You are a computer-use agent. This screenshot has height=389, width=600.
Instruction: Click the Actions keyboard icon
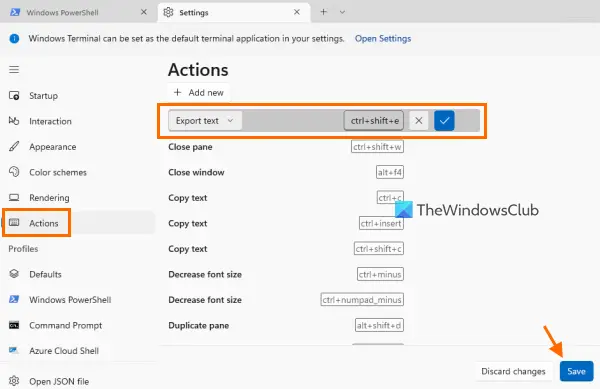coord(14,222)
